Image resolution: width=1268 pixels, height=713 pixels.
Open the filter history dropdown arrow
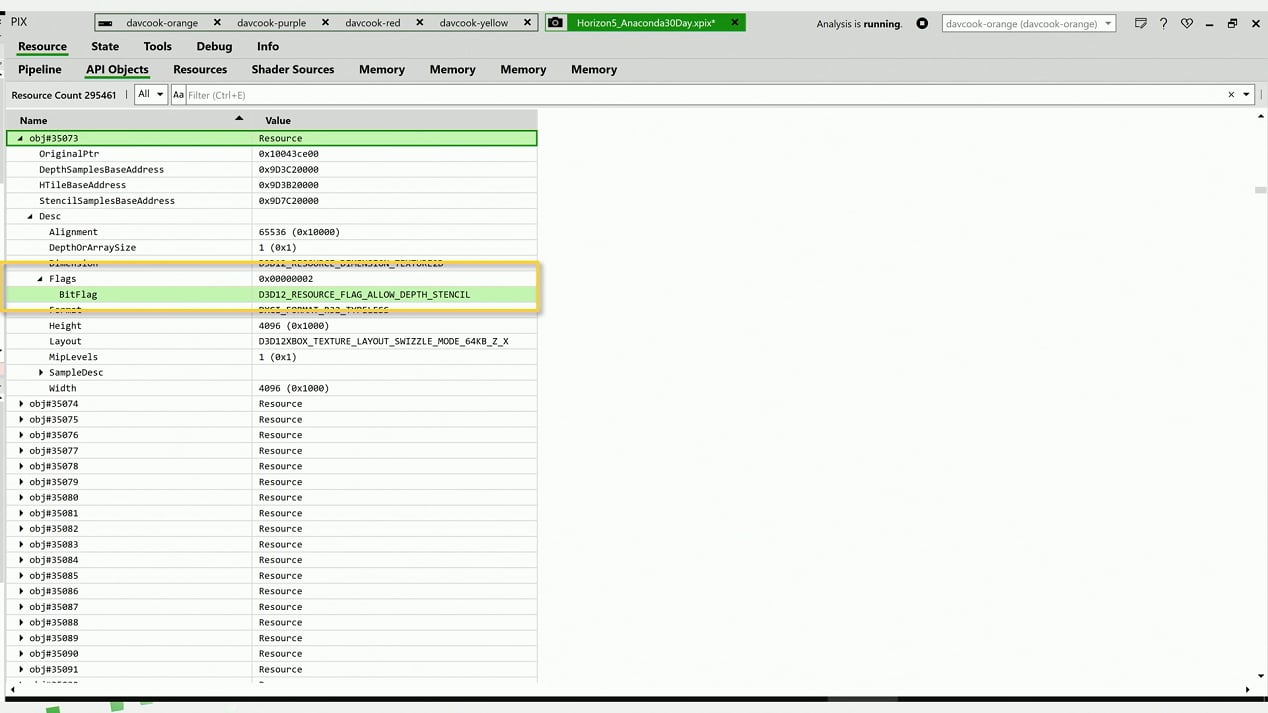[x=1246, y=95]
